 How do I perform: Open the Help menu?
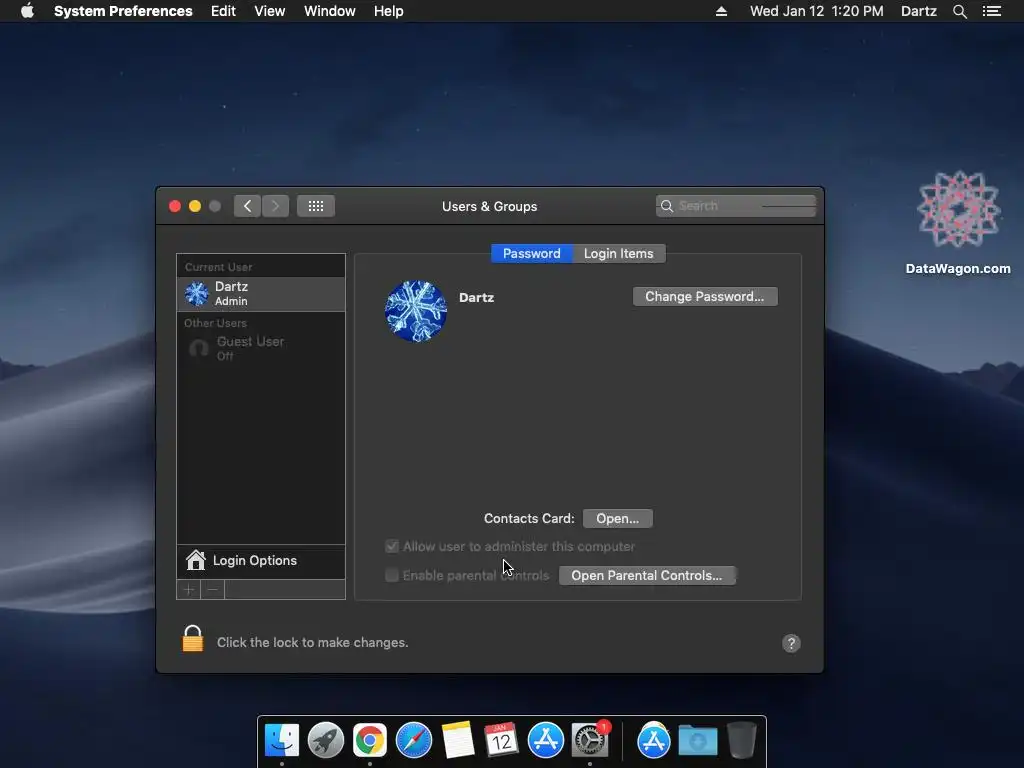coord(389,11)
